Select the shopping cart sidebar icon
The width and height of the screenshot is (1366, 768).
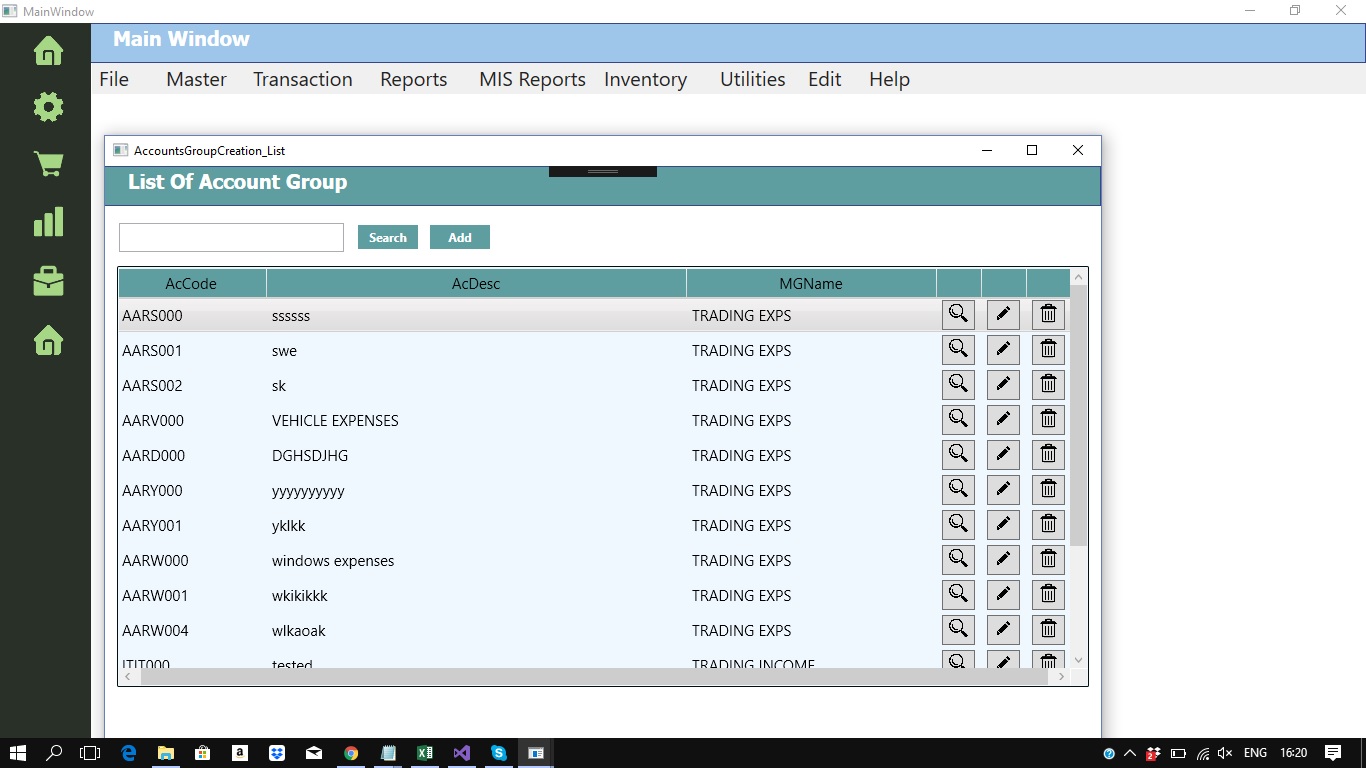(x=47, y=163)
